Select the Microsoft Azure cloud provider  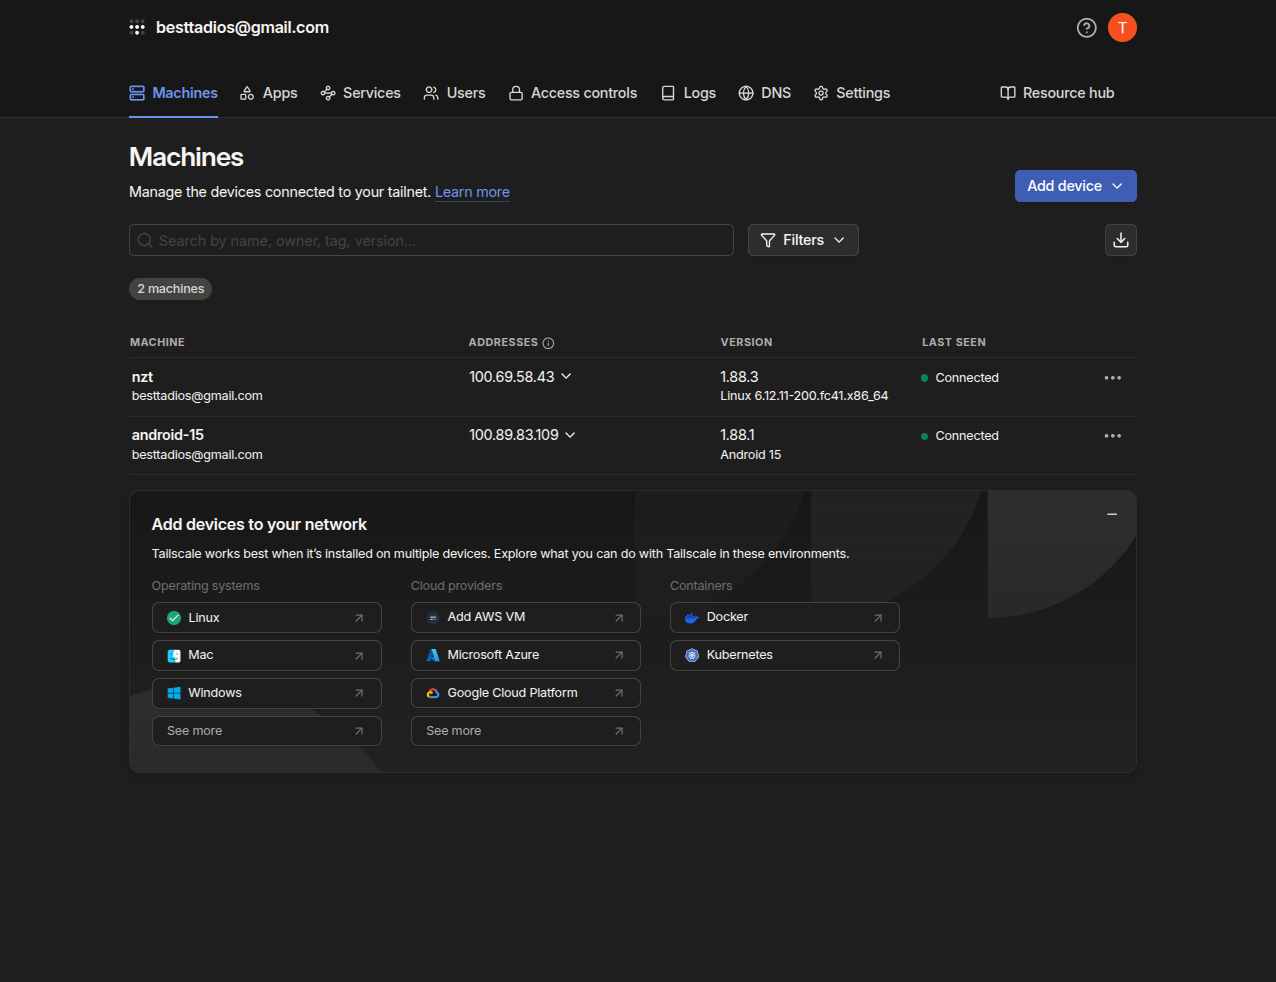pyautogui.click(x=525, y=656)
